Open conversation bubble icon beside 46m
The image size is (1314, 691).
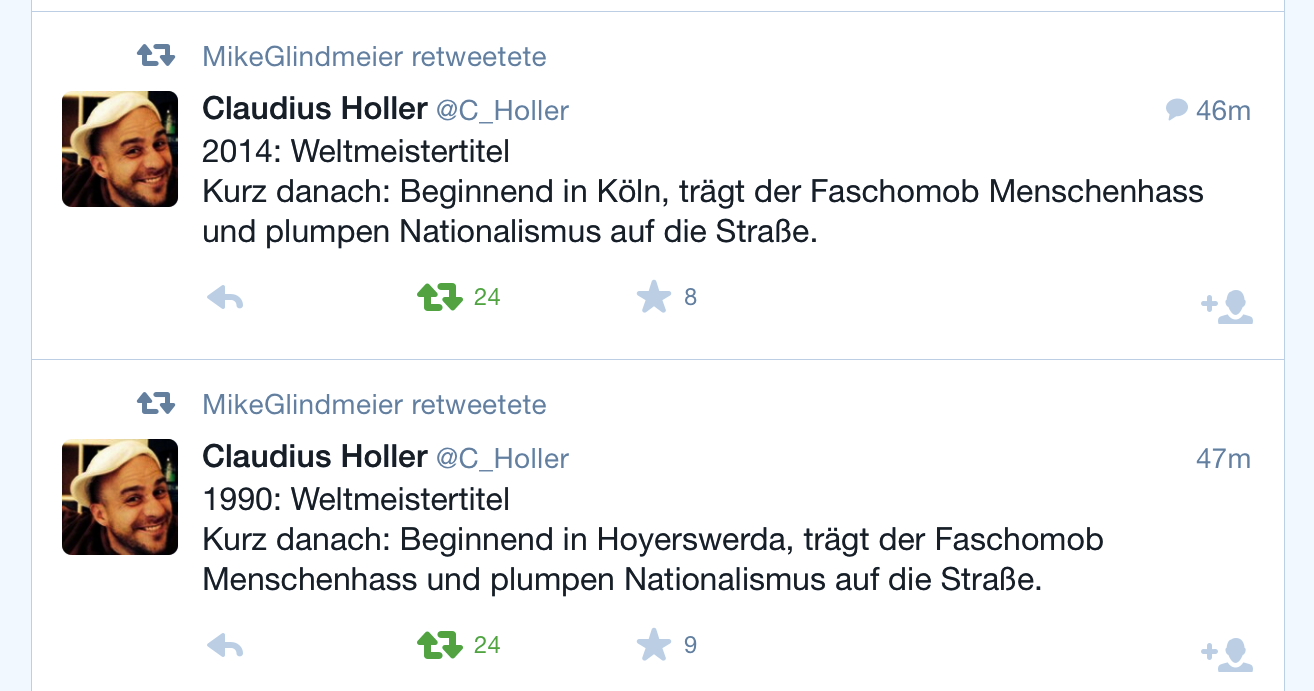(1177, 109)
